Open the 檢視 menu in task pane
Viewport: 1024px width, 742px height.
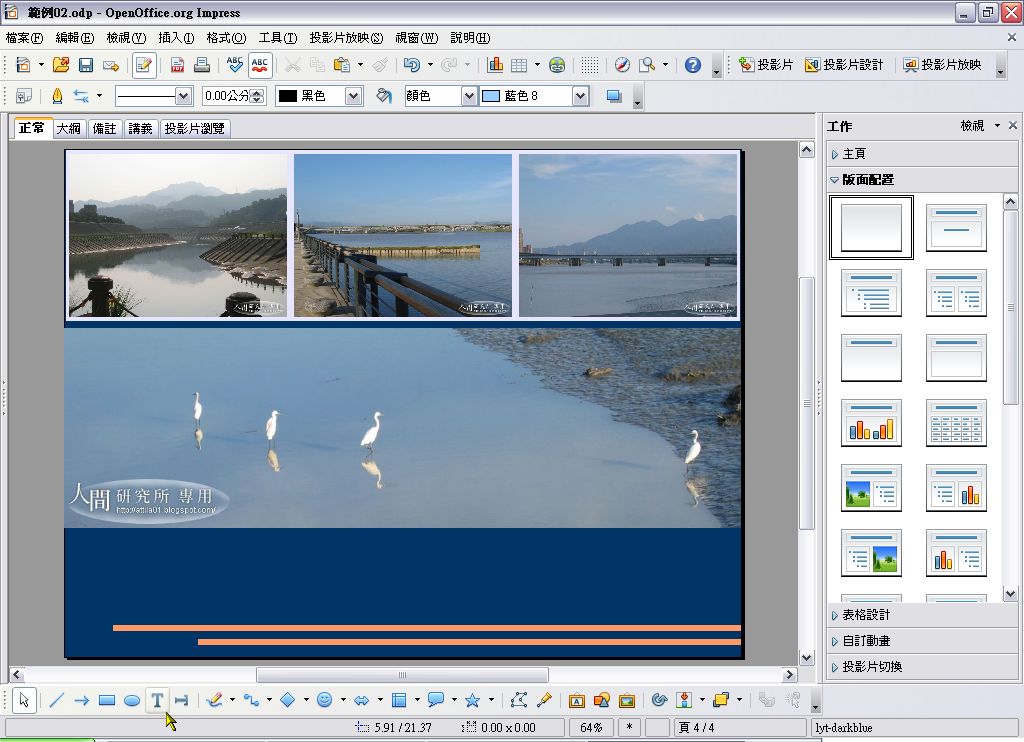click(x=980, y=125)
